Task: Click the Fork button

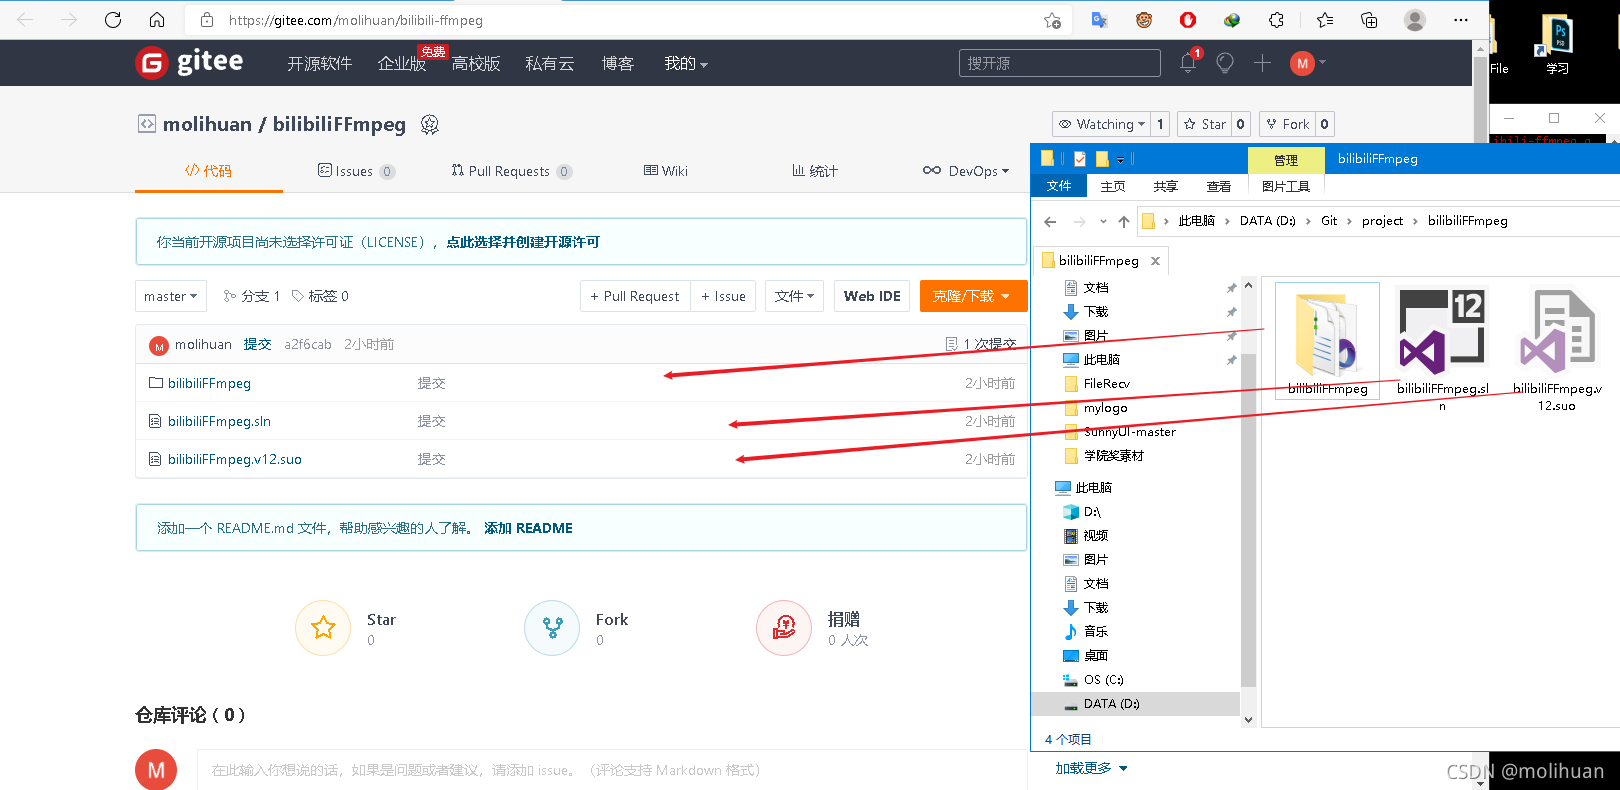Action: coord(1287,124)
